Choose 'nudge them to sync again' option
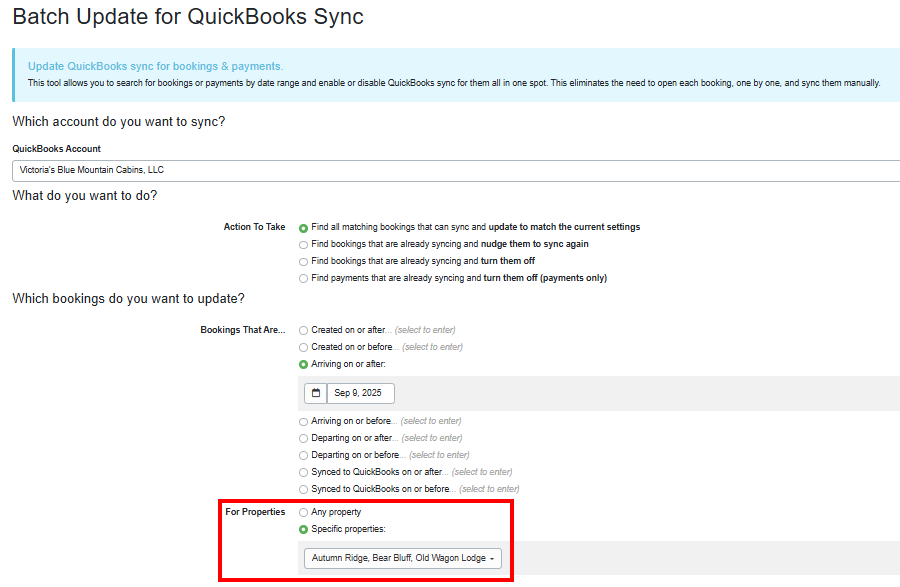 pyautogui.click(x=304, y=244)
